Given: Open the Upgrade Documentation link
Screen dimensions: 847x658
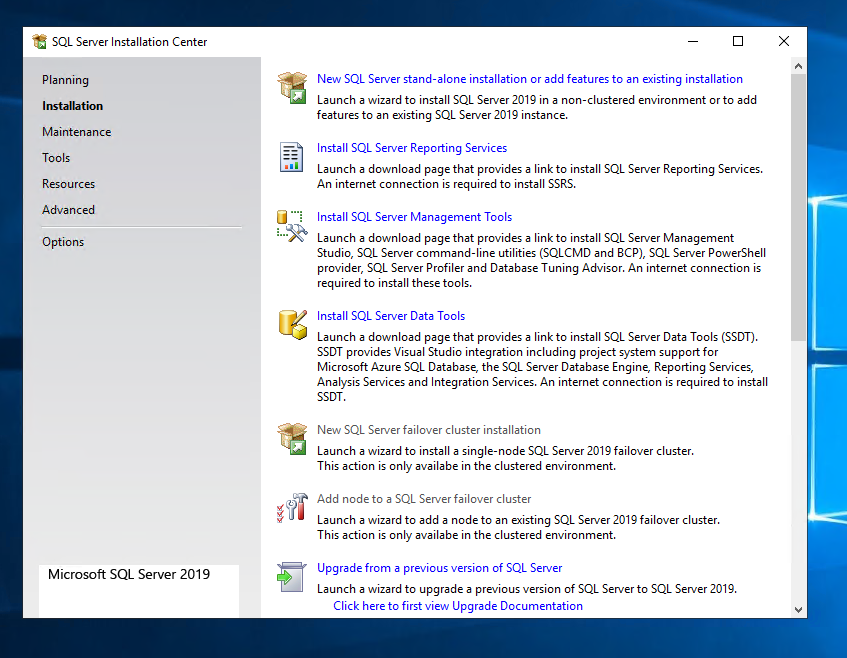Looking at the screenshot, I should (x=457, y=606).
